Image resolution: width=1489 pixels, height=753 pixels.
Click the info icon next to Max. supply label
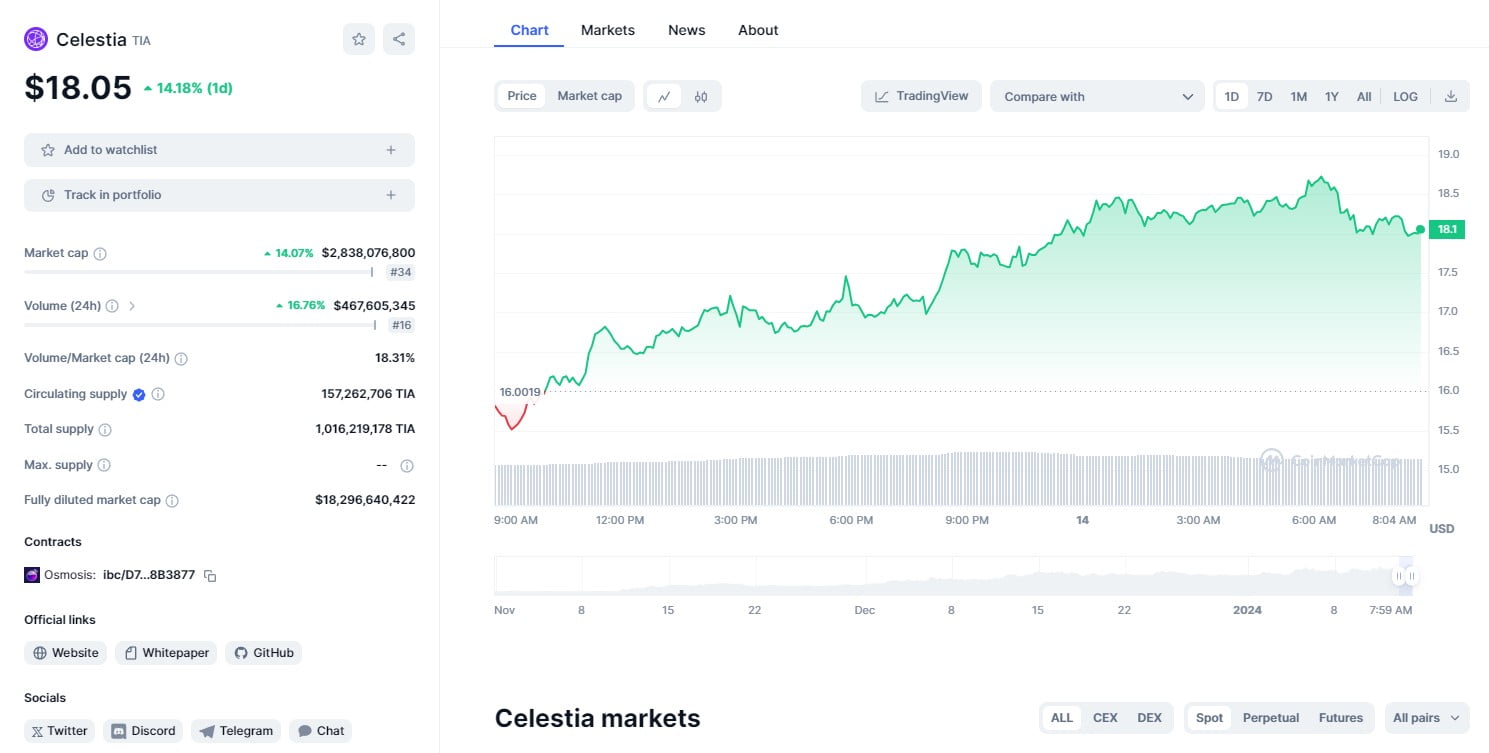104,465
